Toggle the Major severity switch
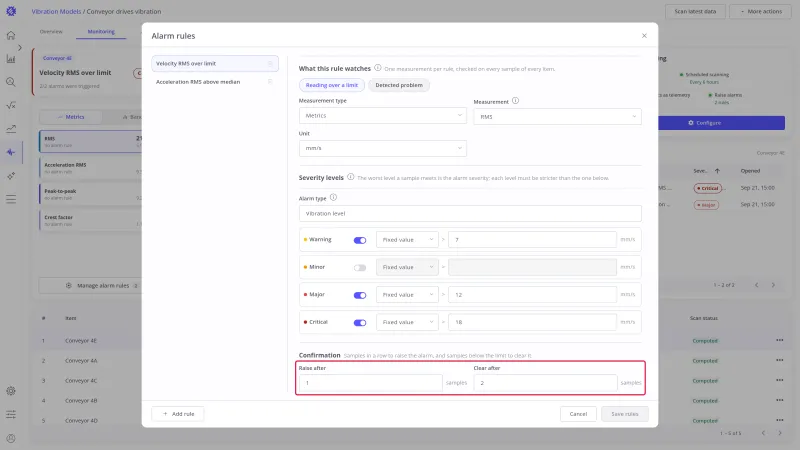The image size is (800, 450). [360, 295]
